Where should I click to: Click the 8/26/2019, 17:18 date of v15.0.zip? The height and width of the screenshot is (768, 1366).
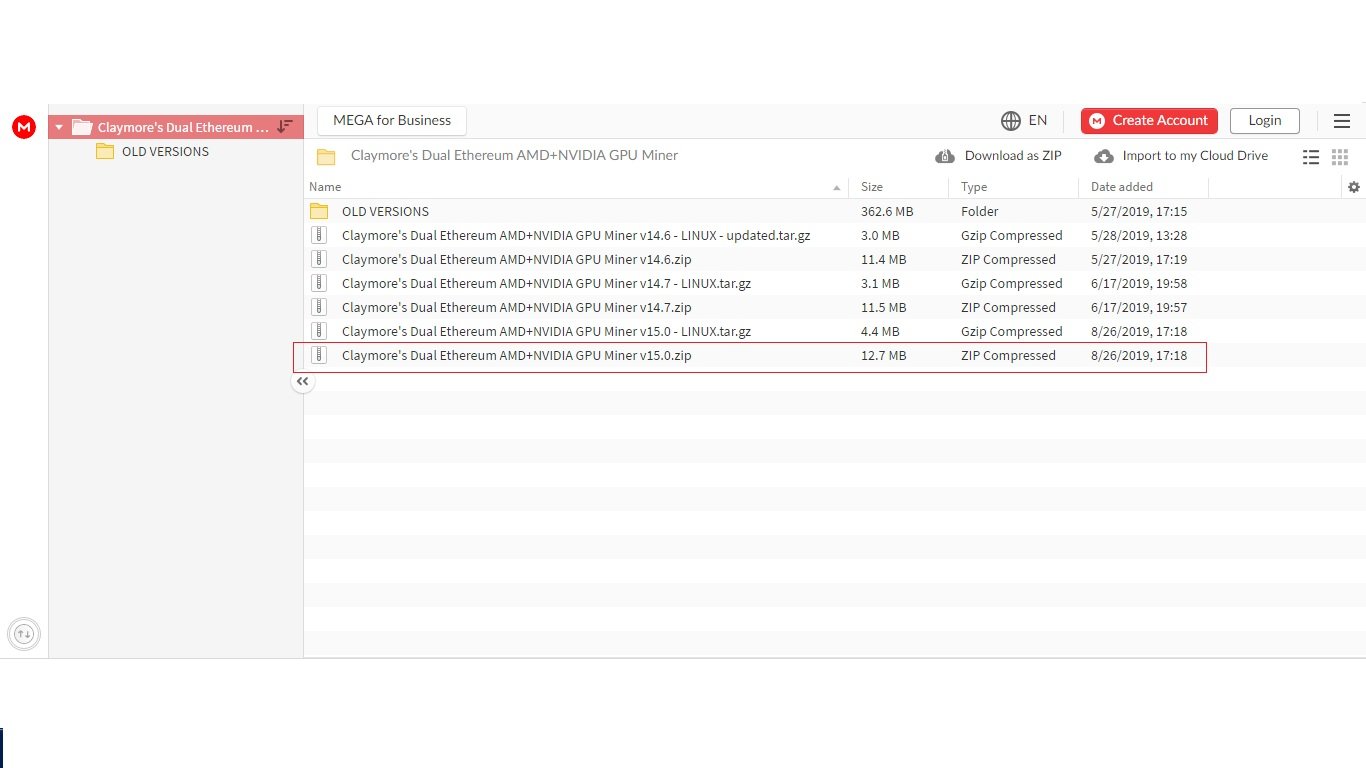point(1139,355)
